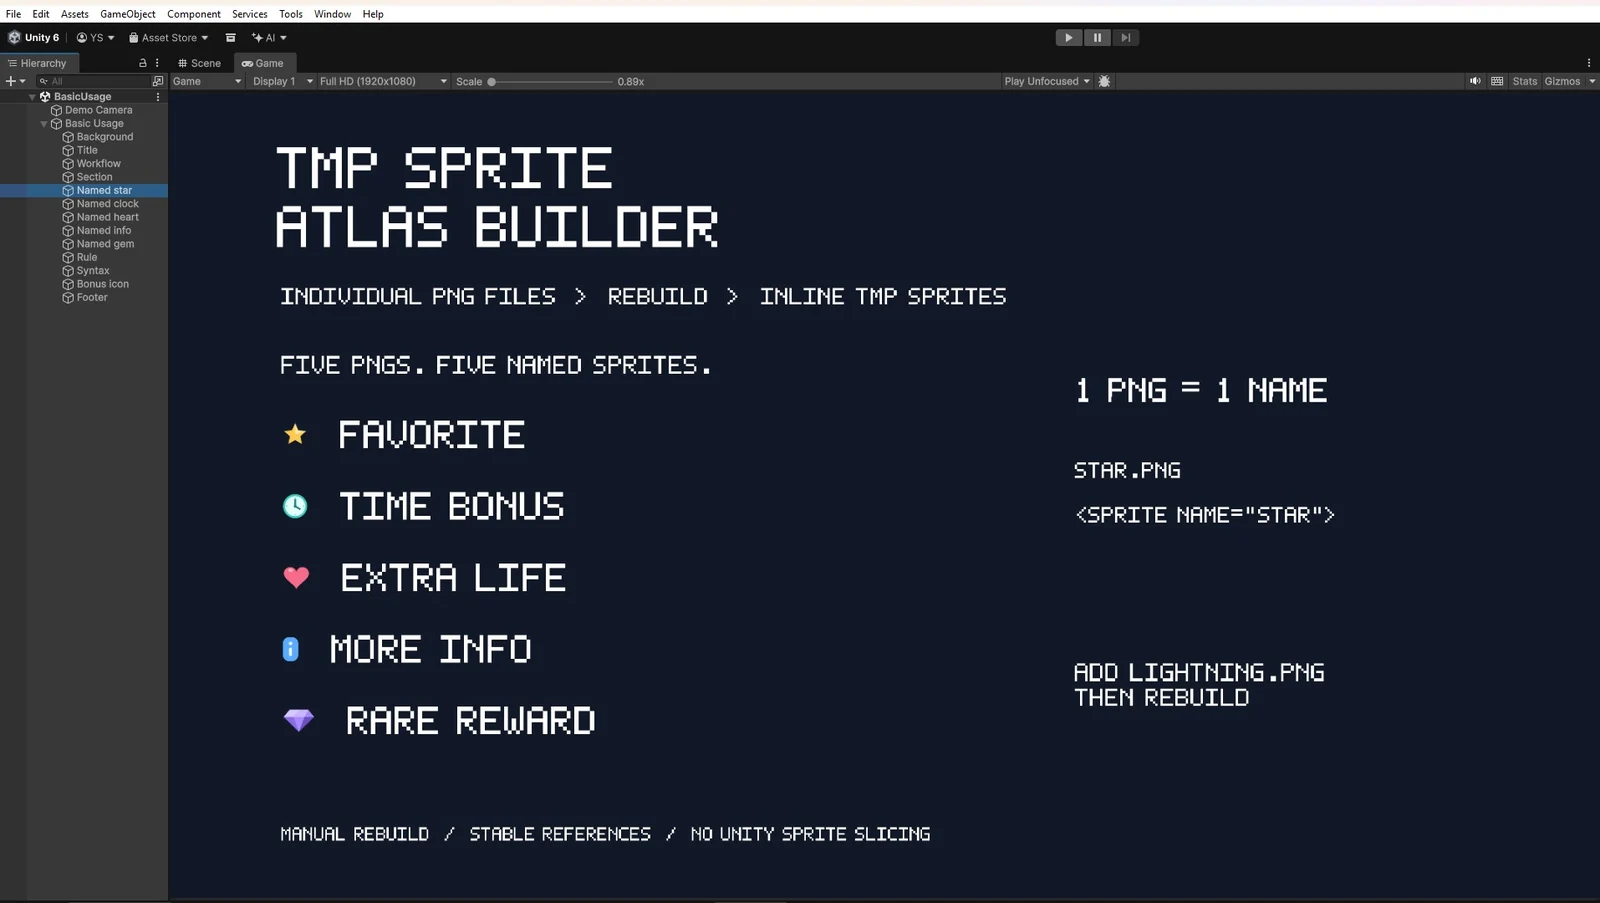This screenshot has height=903, width=1600.
Task: Open the Edit menu
Action: 41,14
